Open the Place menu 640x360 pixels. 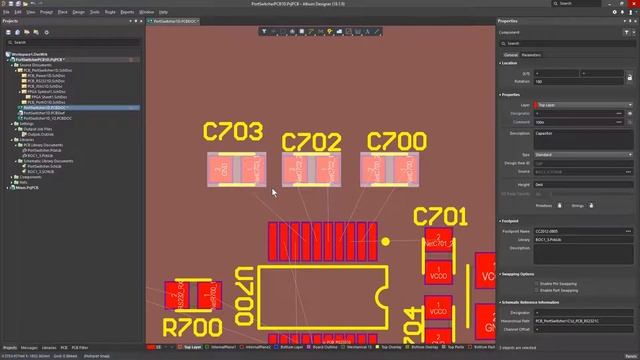62,12
